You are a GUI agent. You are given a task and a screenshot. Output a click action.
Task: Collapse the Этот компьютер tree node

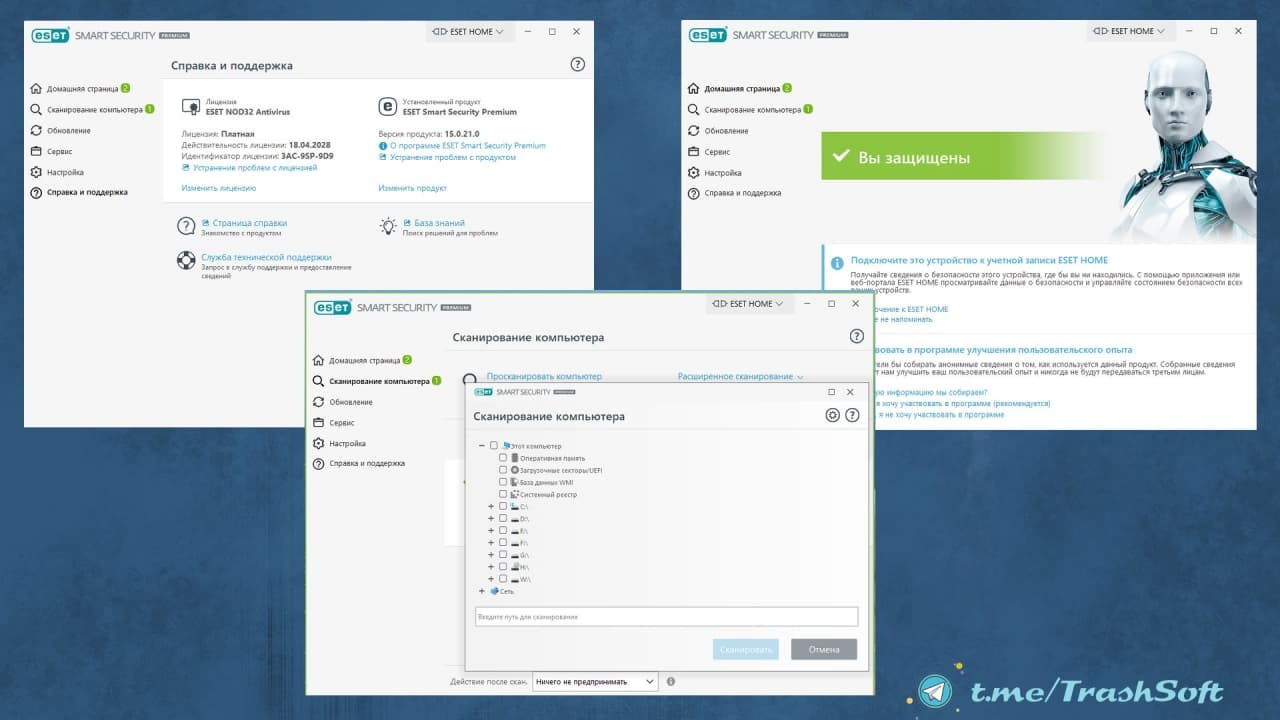pyautogui.click(x=482, y=446)
